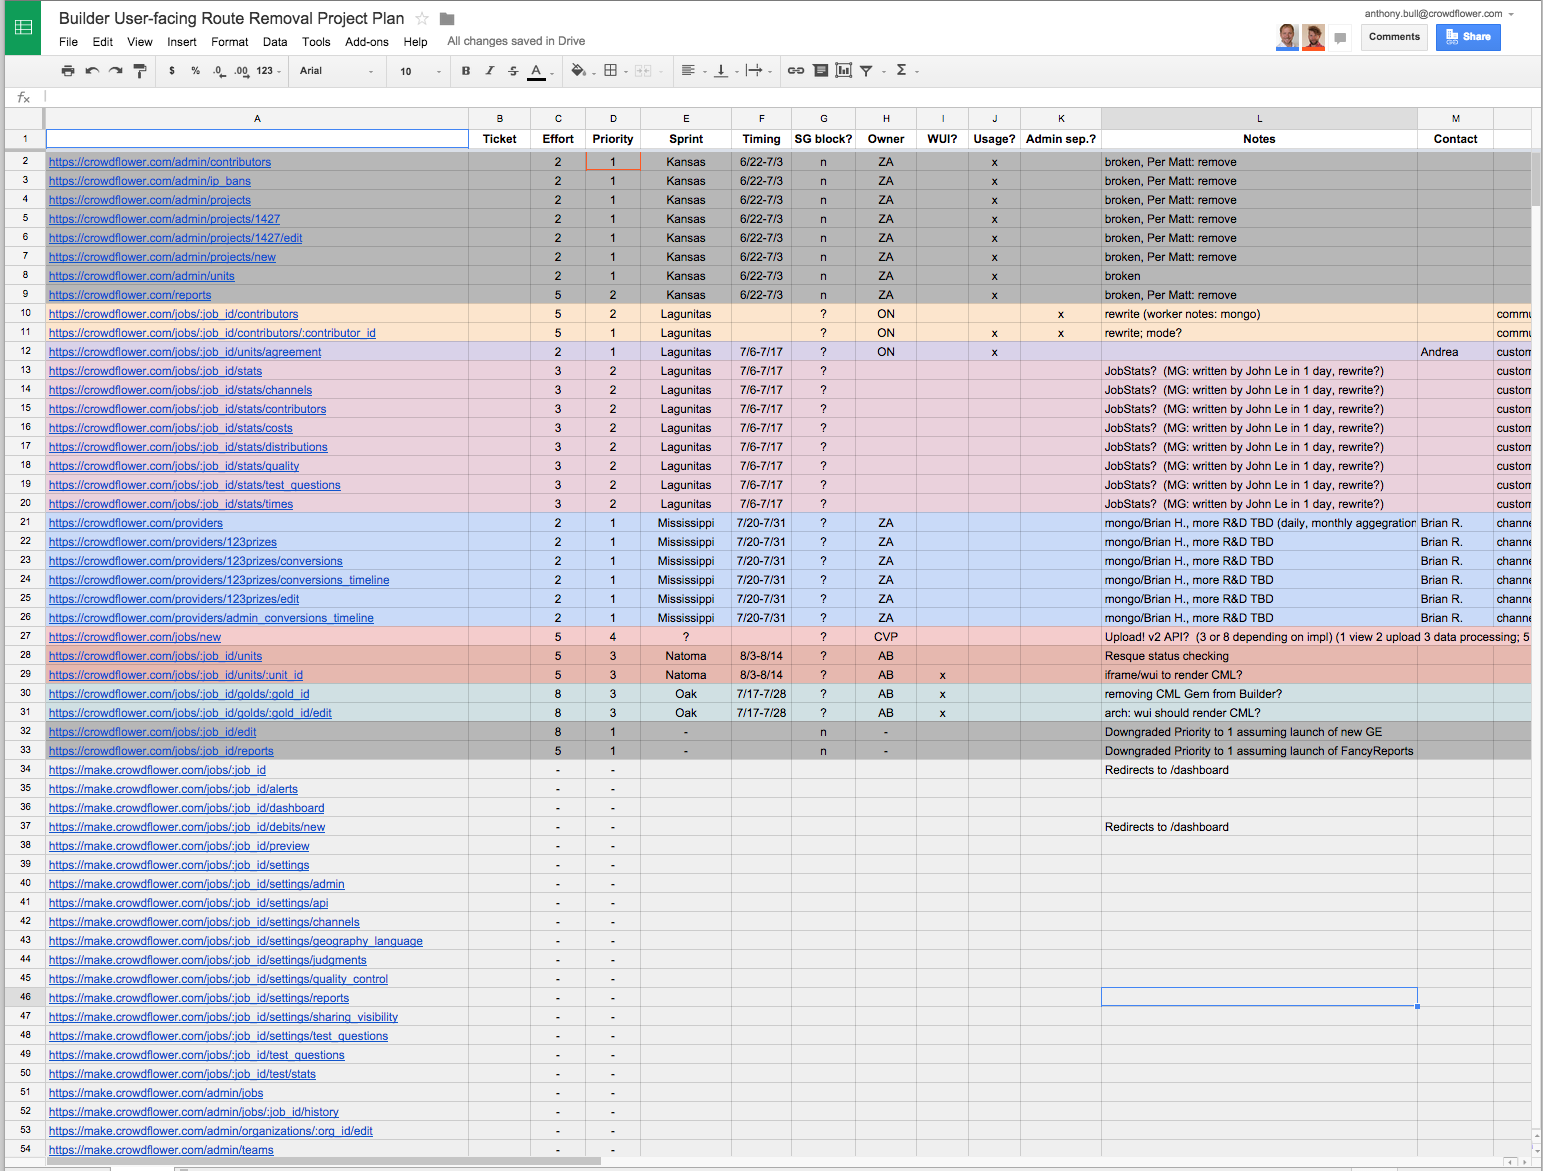This screenshot has width=1543, height=1171.
Task: Format cell as percent
Action: click(x=195, y=71)
